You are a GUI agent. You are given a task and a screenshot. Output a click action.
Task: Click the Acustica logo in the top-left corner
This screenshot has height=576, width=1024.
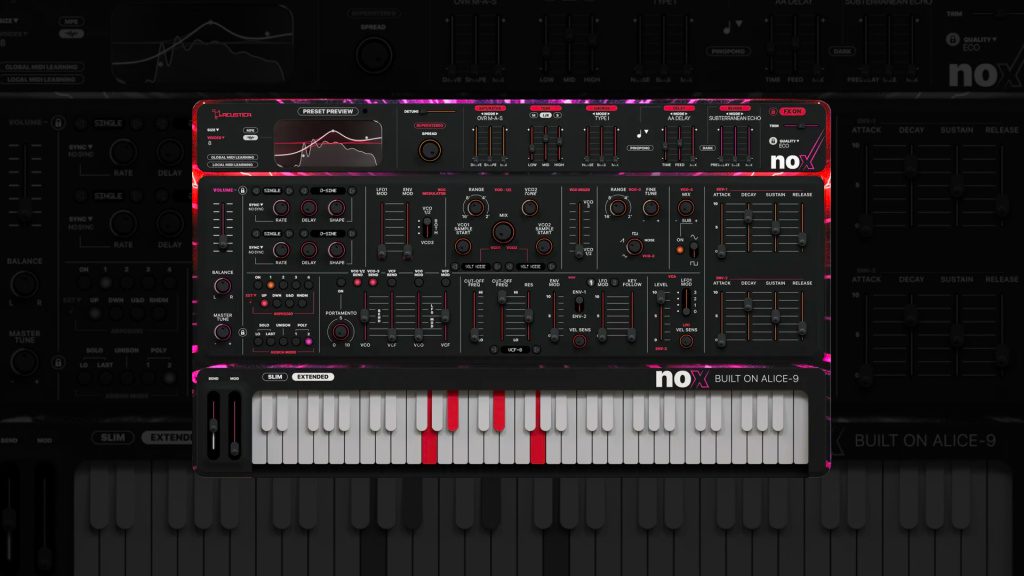point(232,114)
